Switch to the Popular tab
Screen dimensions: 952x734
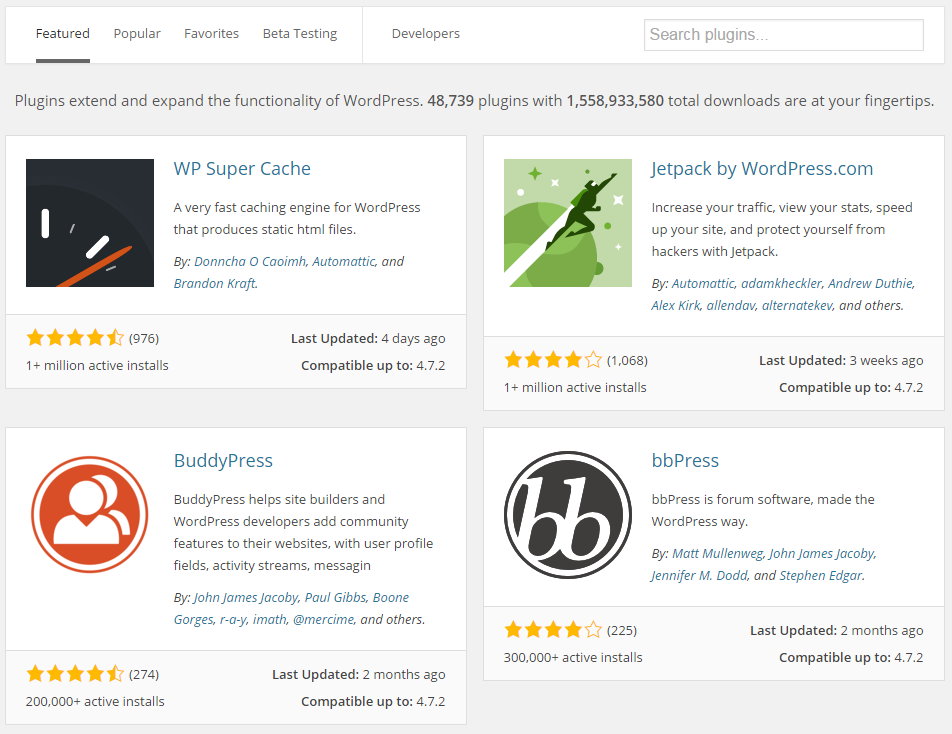tap(137, 33)
